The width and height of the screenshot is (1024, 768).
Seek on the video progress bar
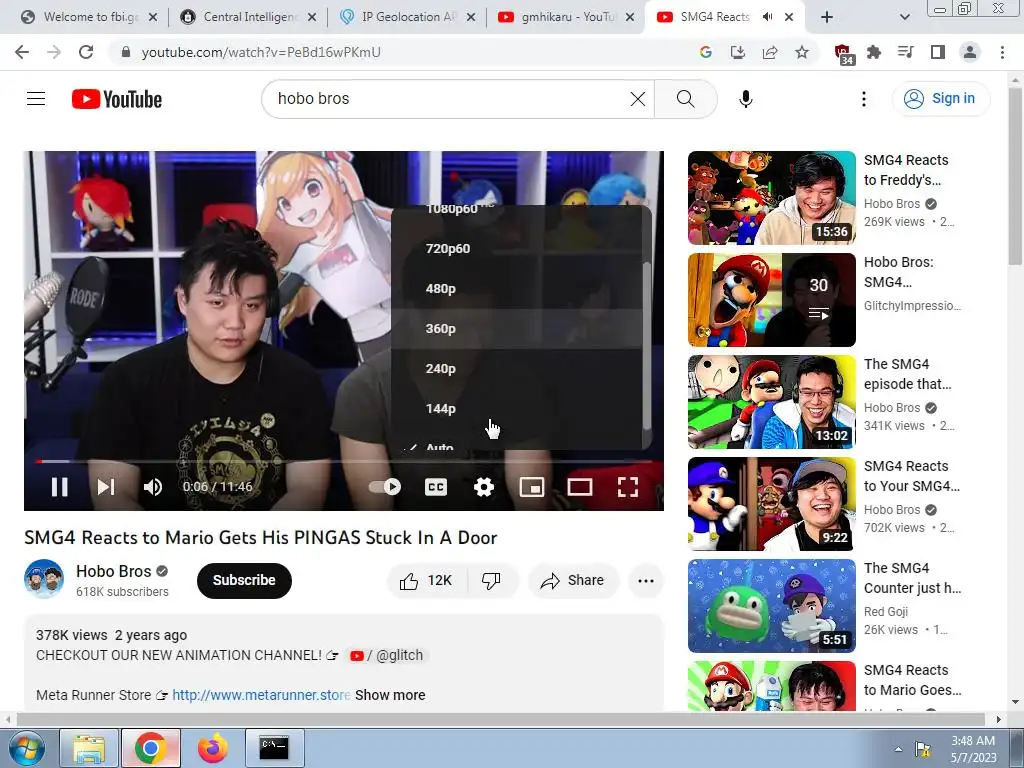tap(344, 461)
